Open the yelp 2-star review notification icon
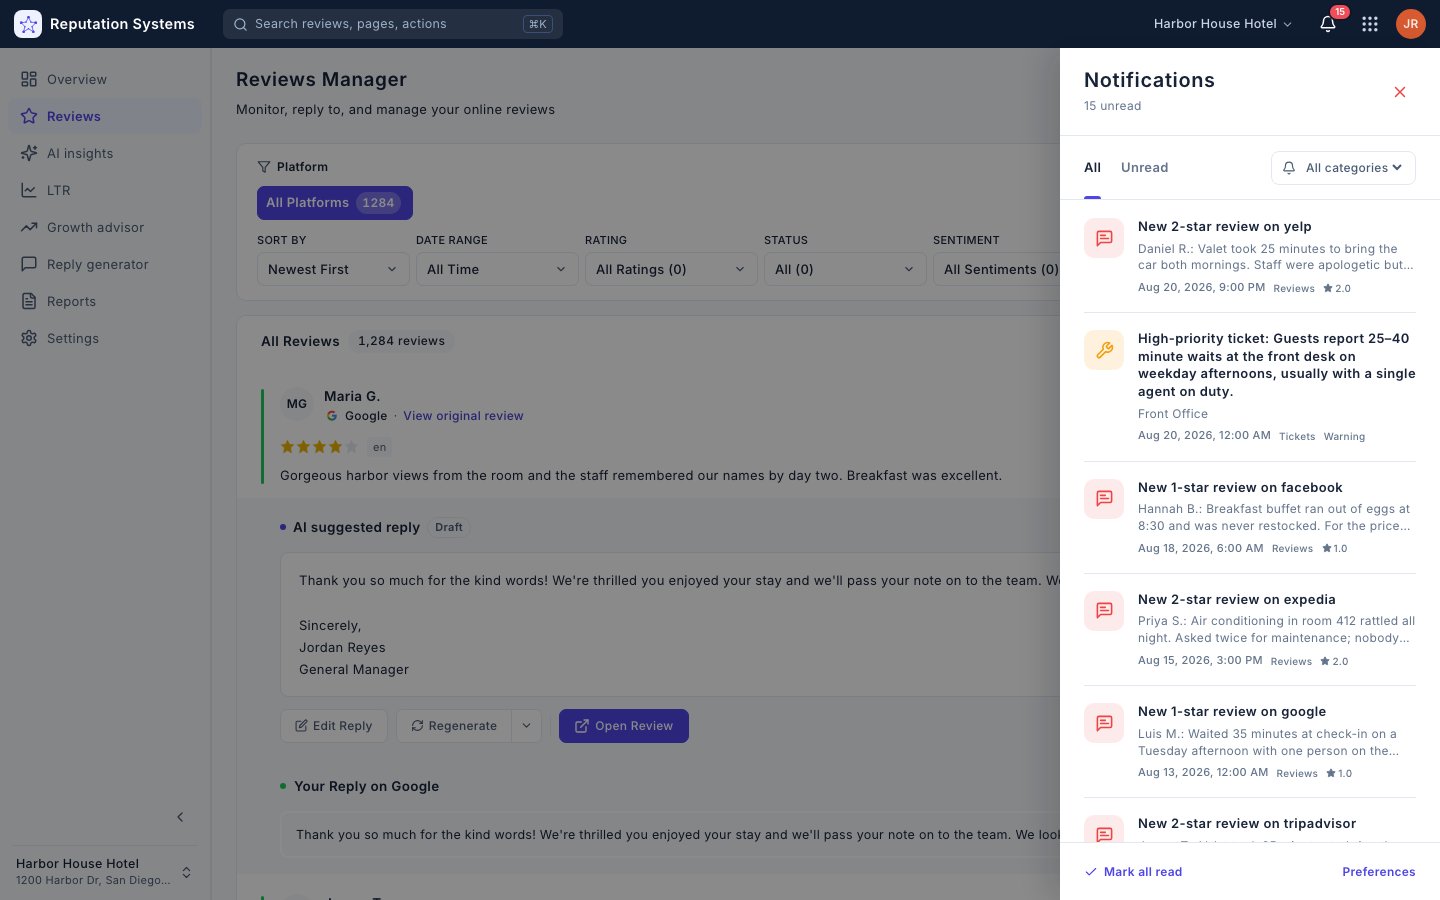 (x=1104, y=238)
